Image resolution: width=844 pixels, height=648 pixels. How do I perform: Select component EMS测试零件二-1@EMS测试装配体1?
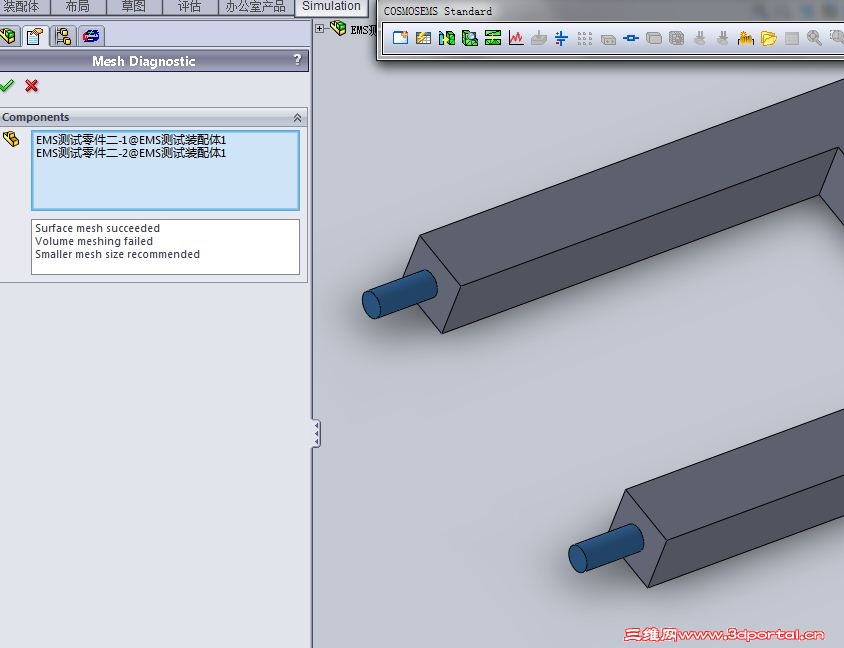pyautogui.click(x=131, y=140)
